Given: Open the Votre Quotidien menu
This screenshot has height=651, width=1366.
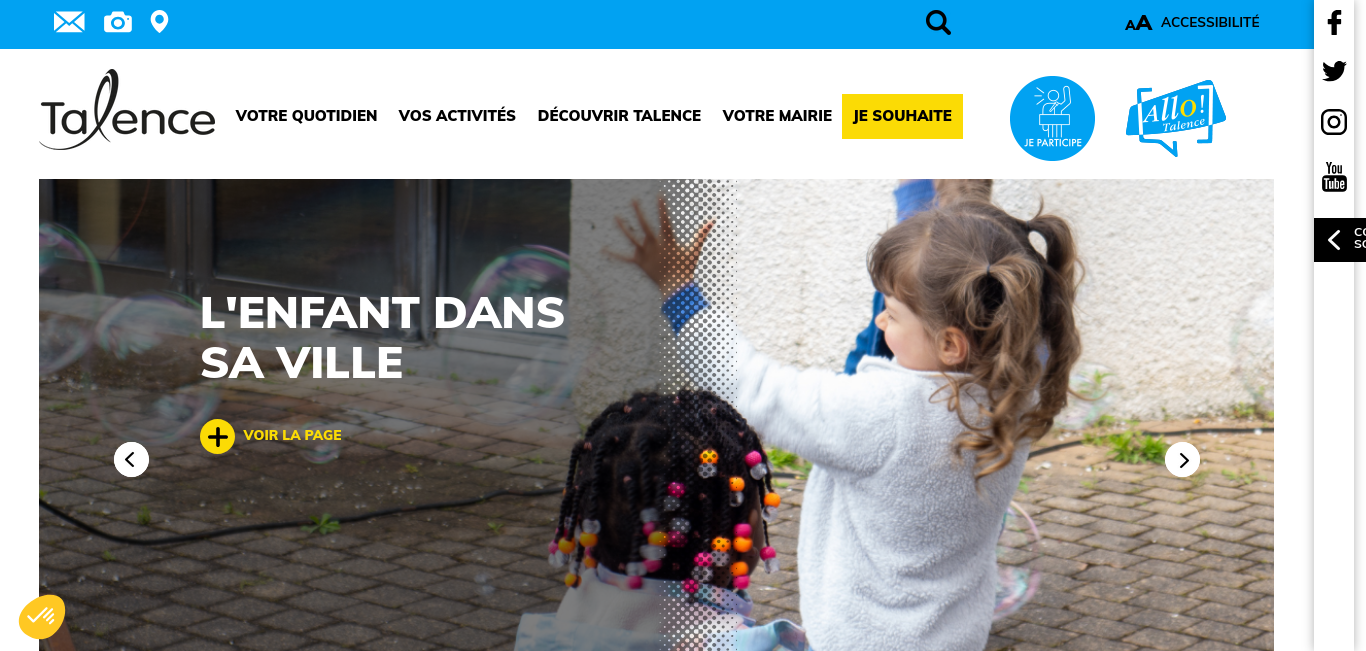Looking at the screenshot, I should tap(306, 116).
